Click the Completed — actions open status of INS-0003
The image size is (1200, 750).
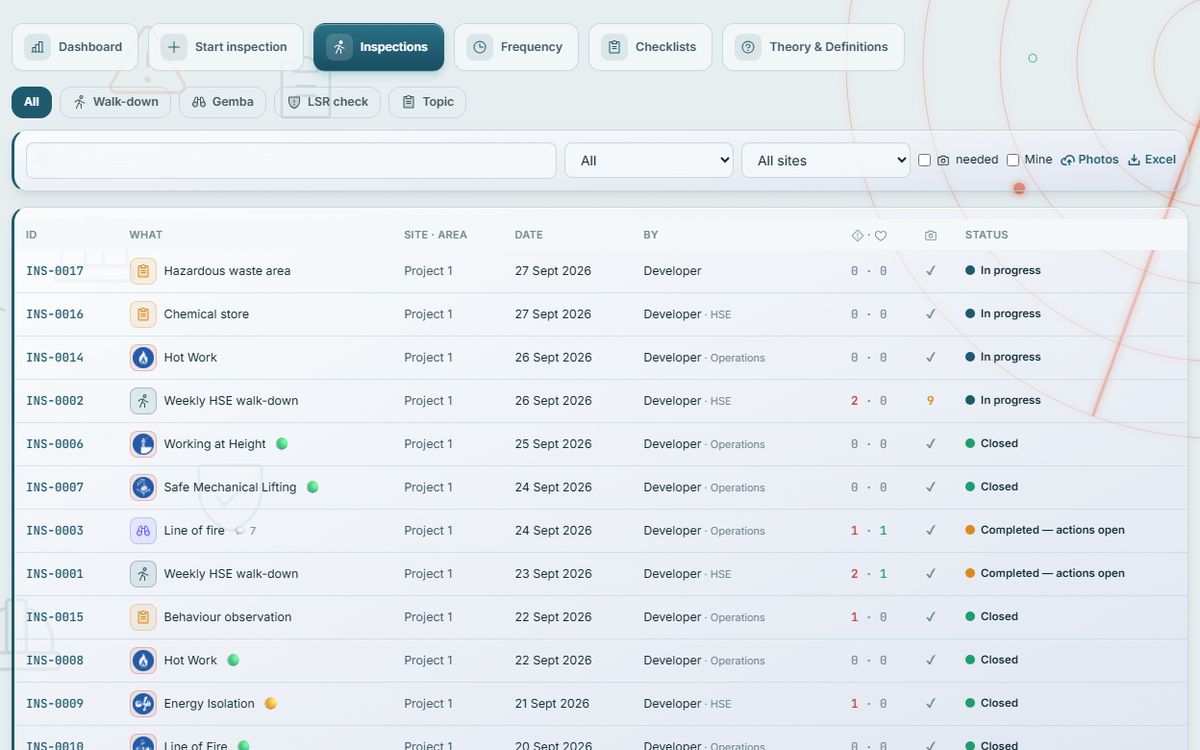tap(1045, 530)
